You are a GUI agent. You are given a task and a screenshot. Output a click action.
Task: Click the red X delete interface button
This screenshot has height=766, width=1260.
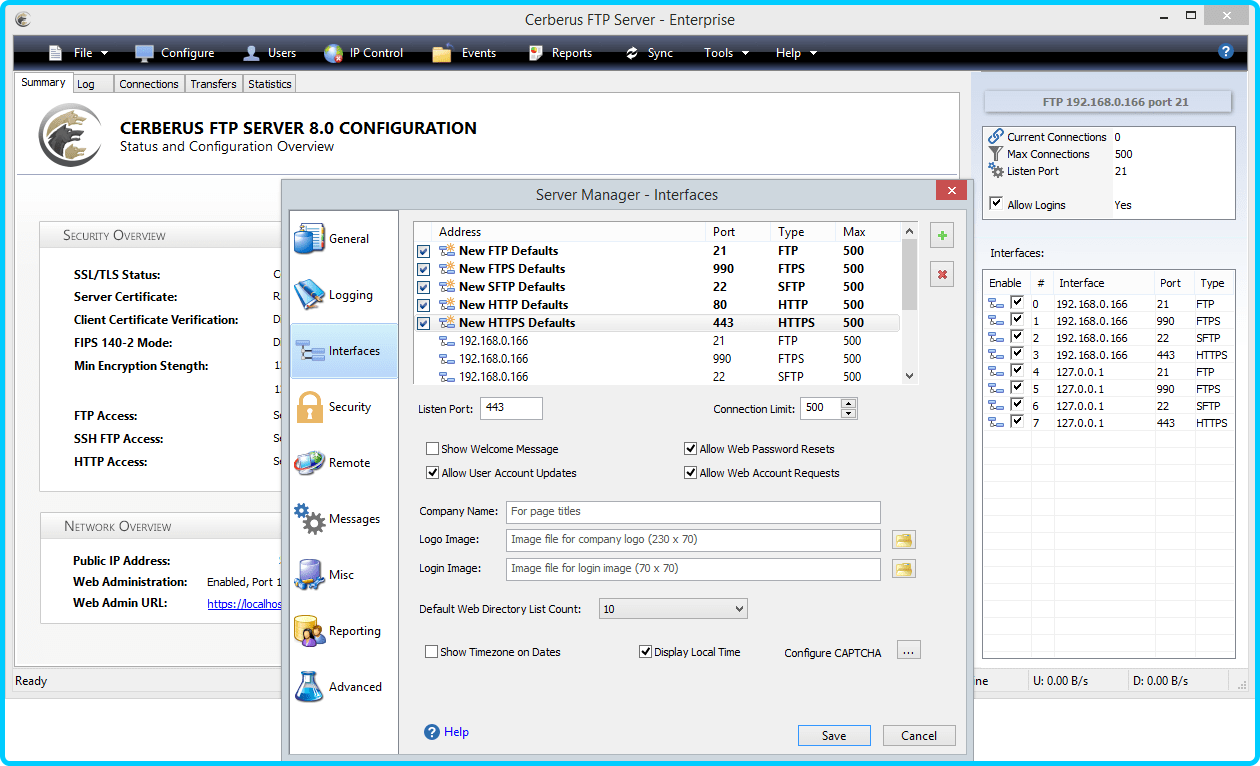click(x=941, y=274)
